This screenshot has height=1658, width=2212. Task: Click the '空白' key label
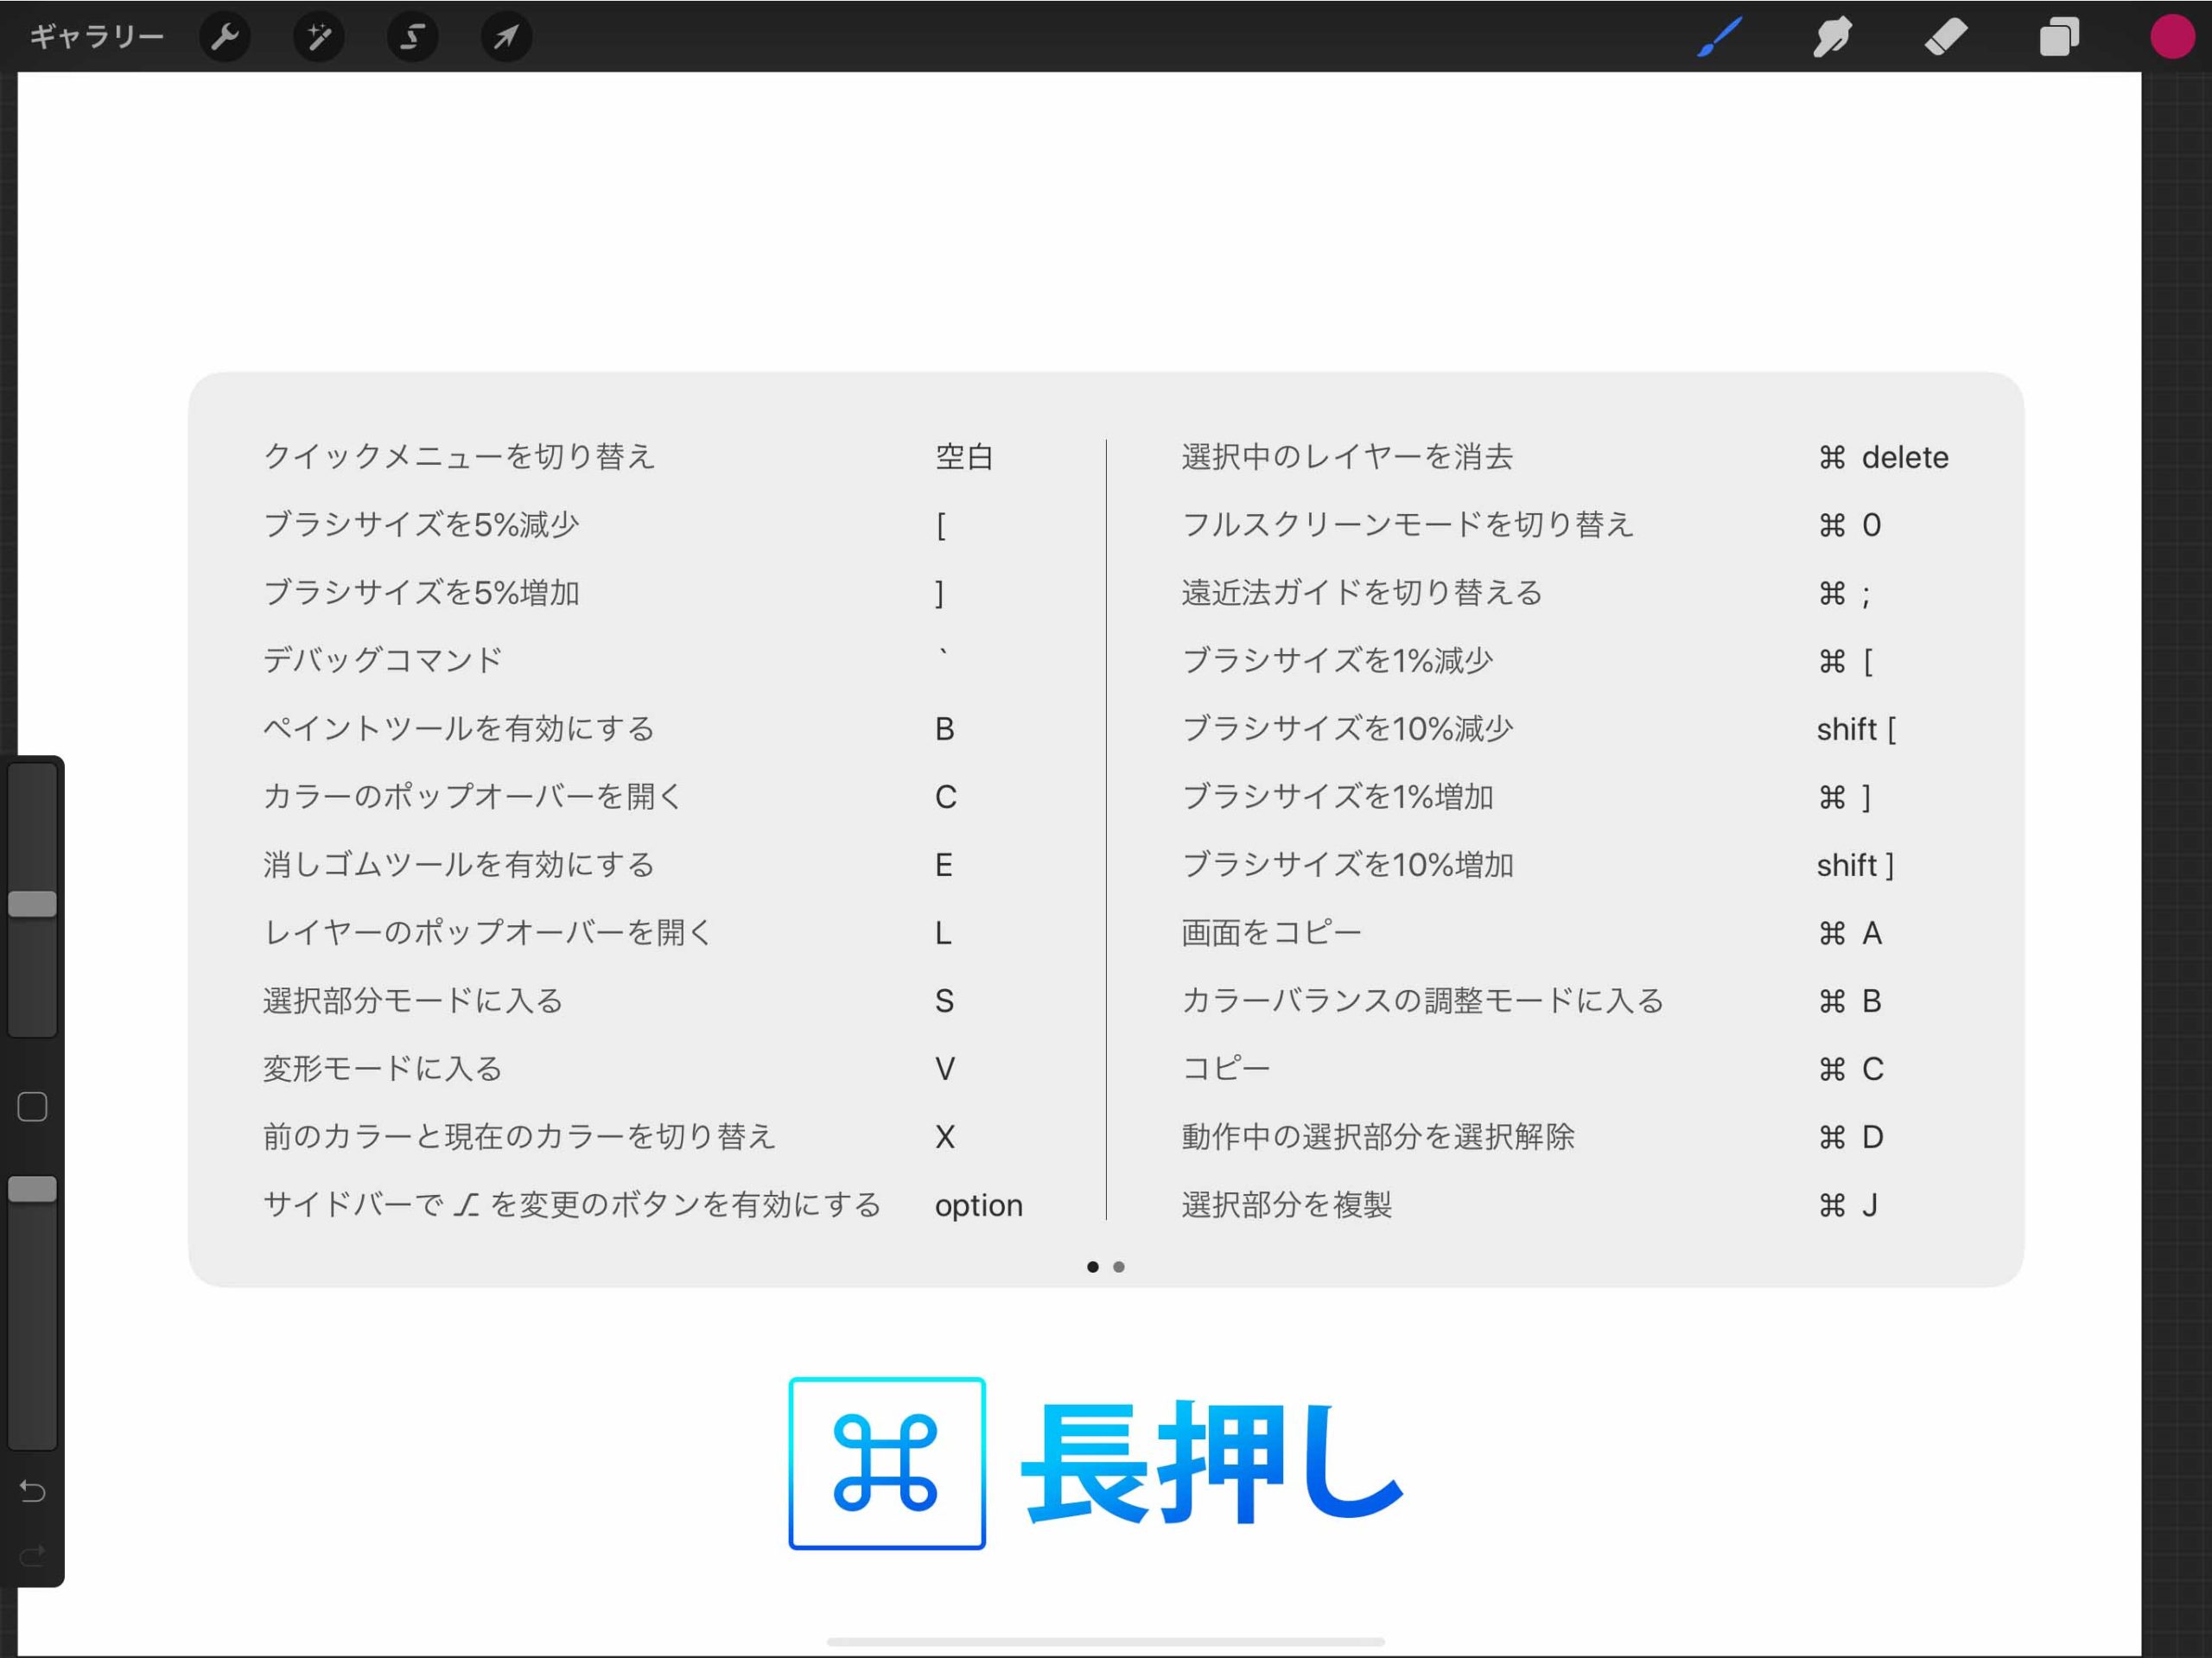[964, 457]
